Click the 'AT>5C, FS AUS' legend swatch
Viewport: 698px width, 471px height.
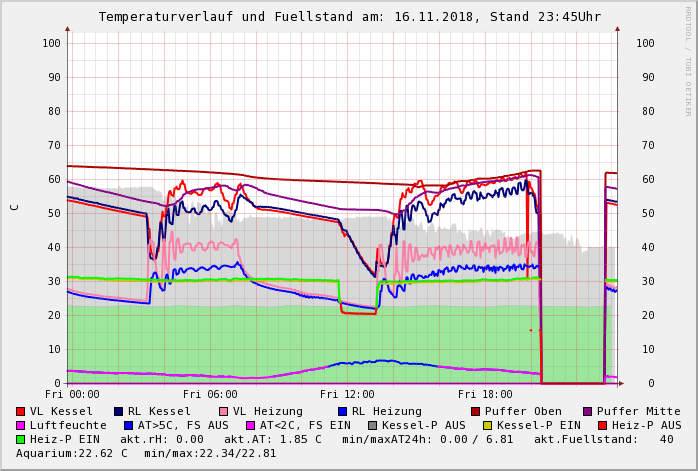point(129,425)
